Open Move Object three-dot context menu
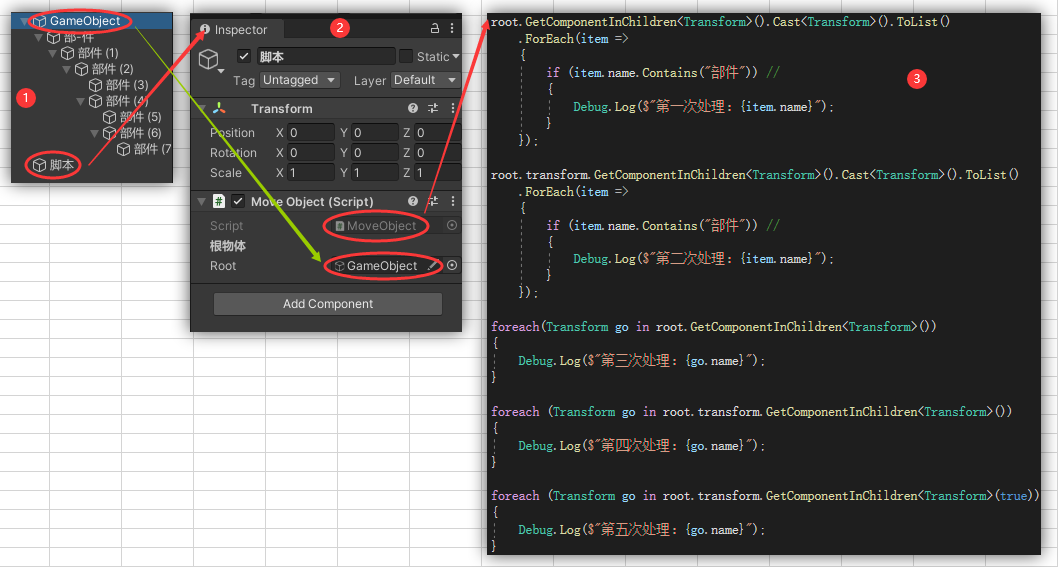 pyautogui.click(x=453, y=201)
